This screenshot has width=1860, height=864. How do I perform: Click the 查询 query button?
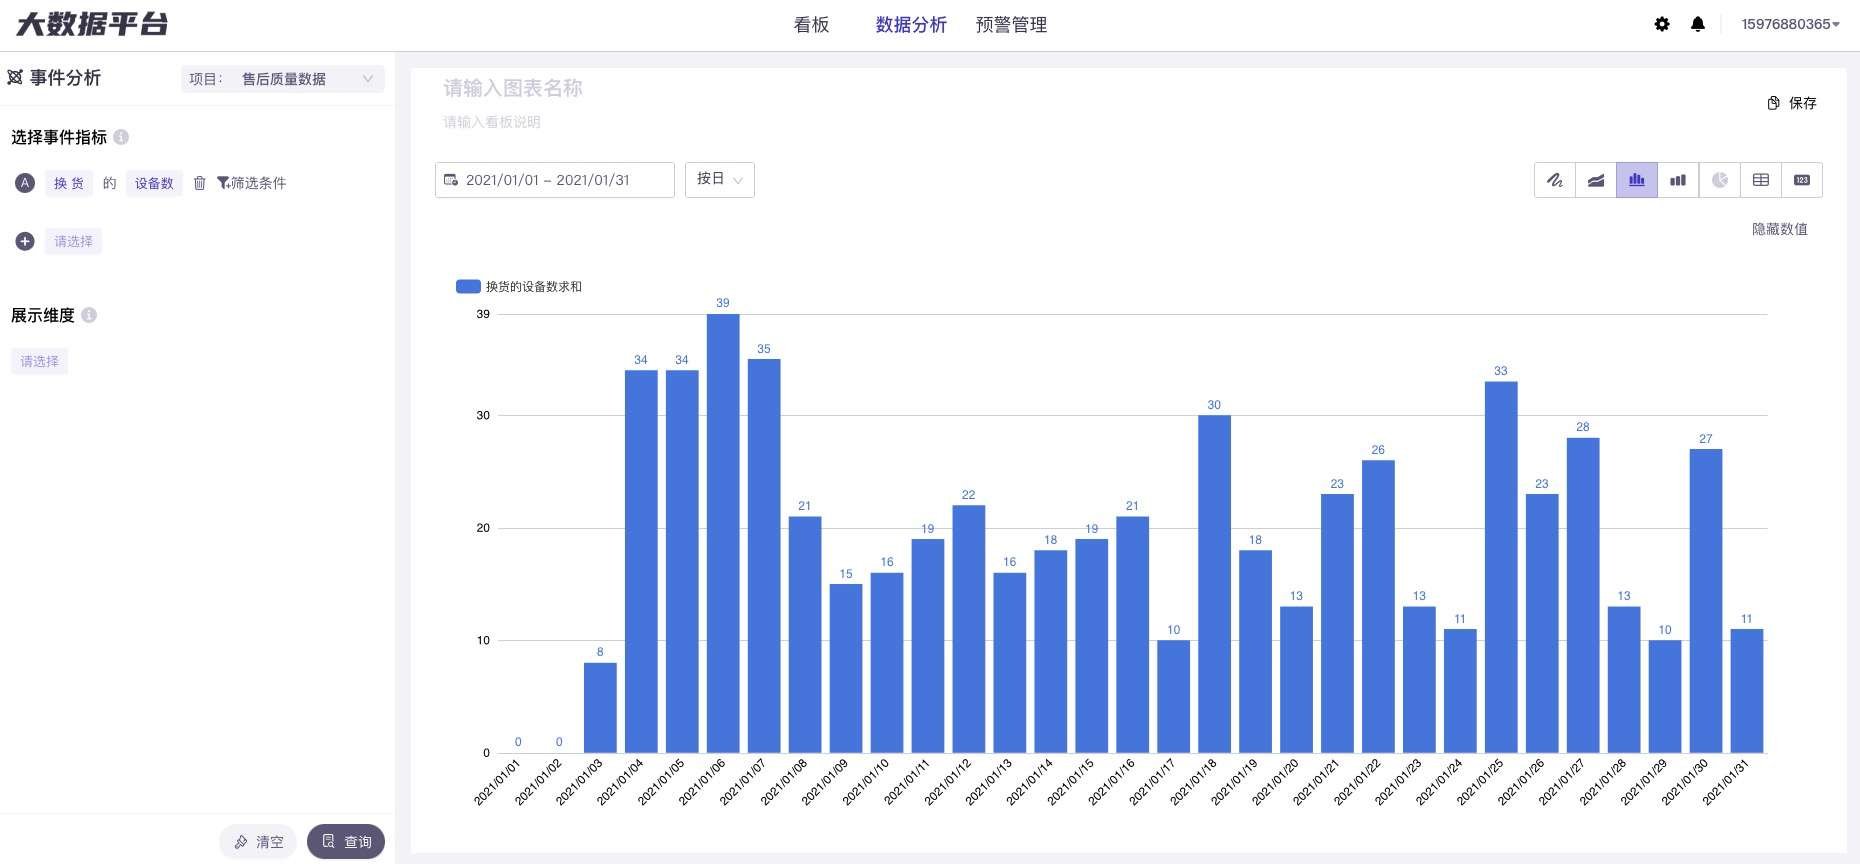[346, 842]
